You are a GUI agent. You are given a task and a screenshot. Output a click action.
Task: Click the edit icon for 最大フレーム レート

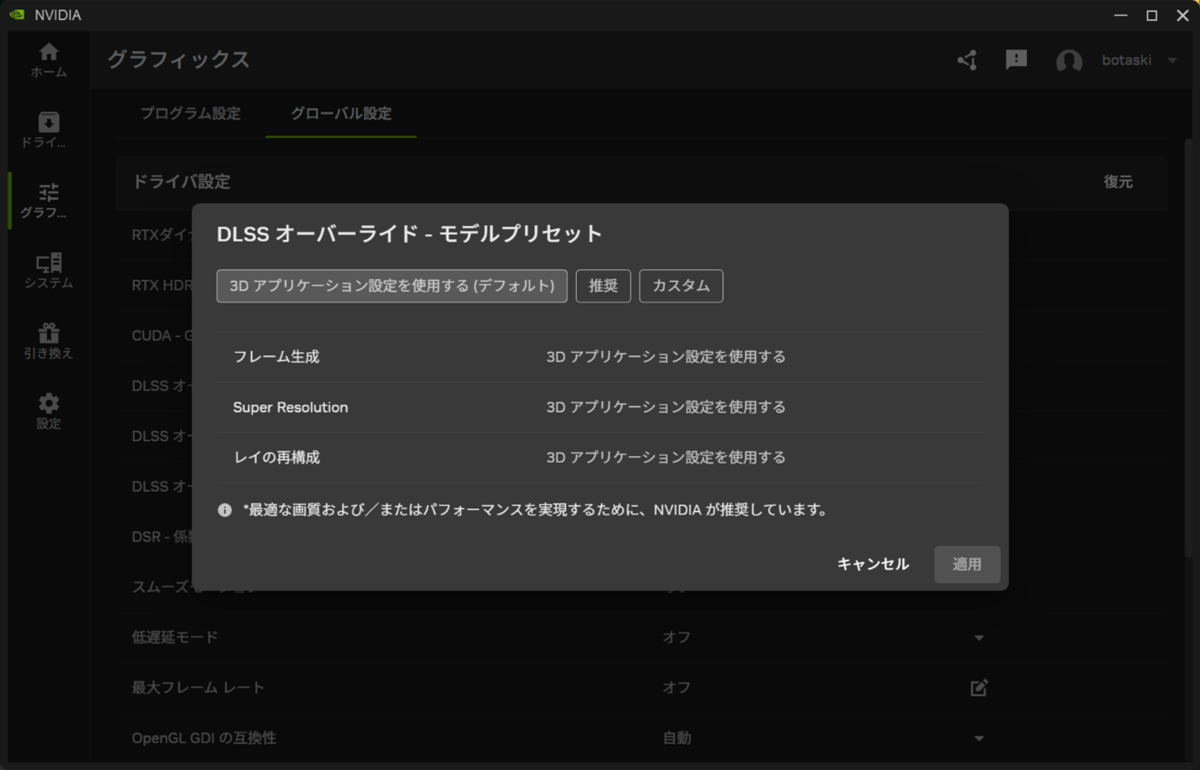[978, 688]
